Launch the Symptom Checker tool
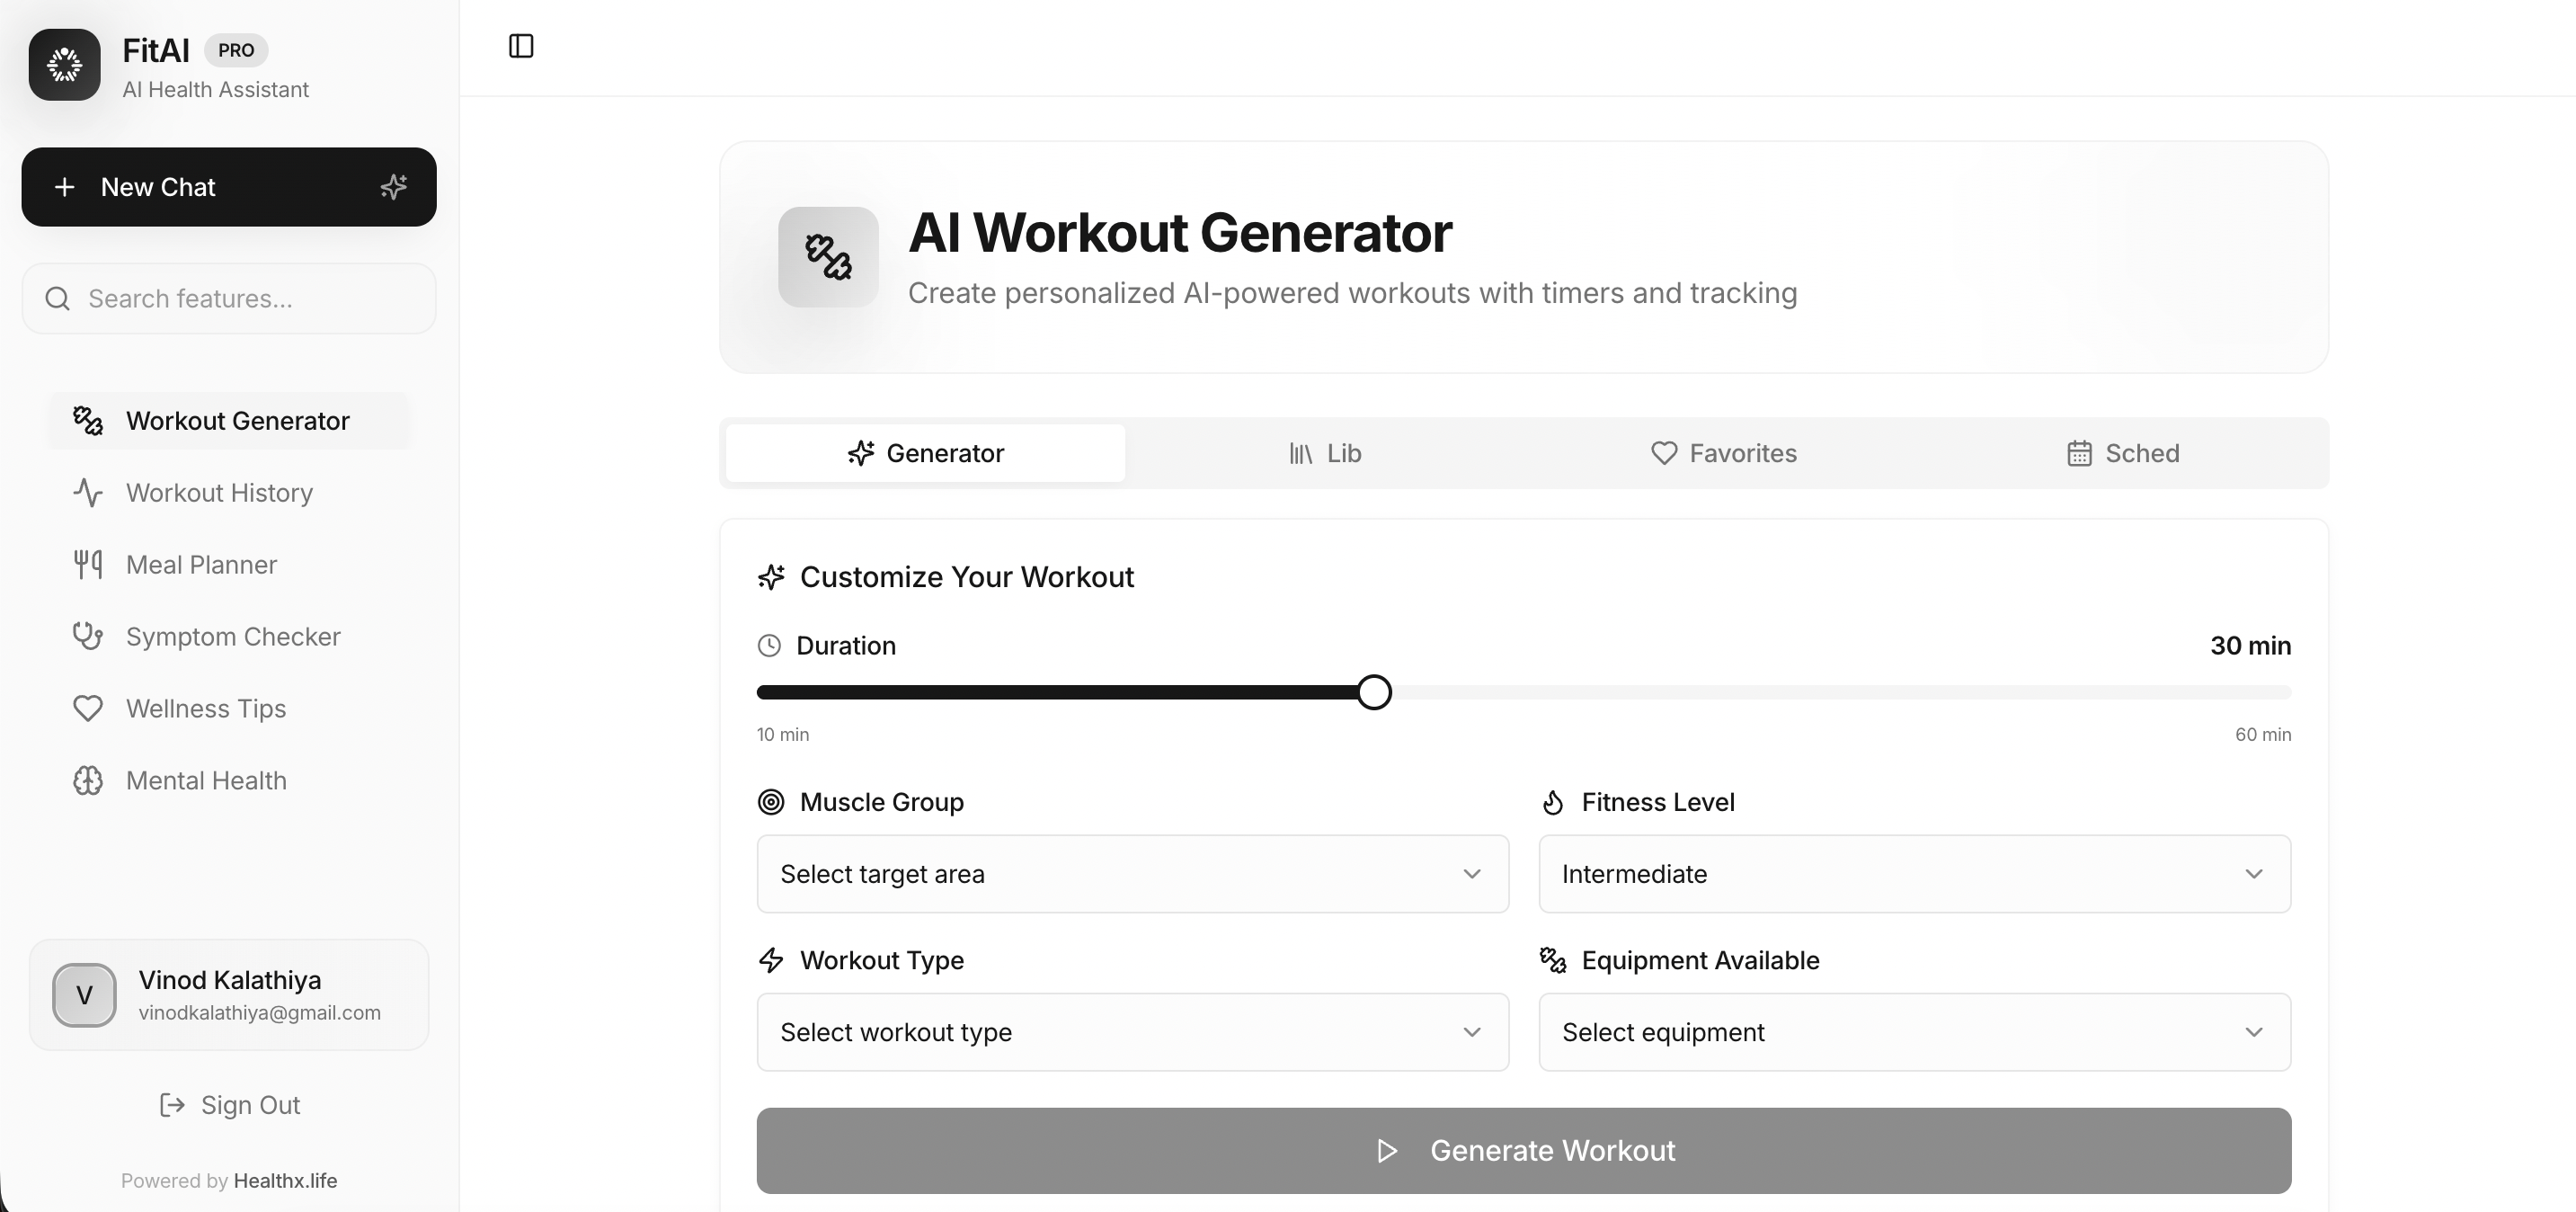Image resolution: width=2576 pixels, height=1212 pixels. (x=233, y=636)
